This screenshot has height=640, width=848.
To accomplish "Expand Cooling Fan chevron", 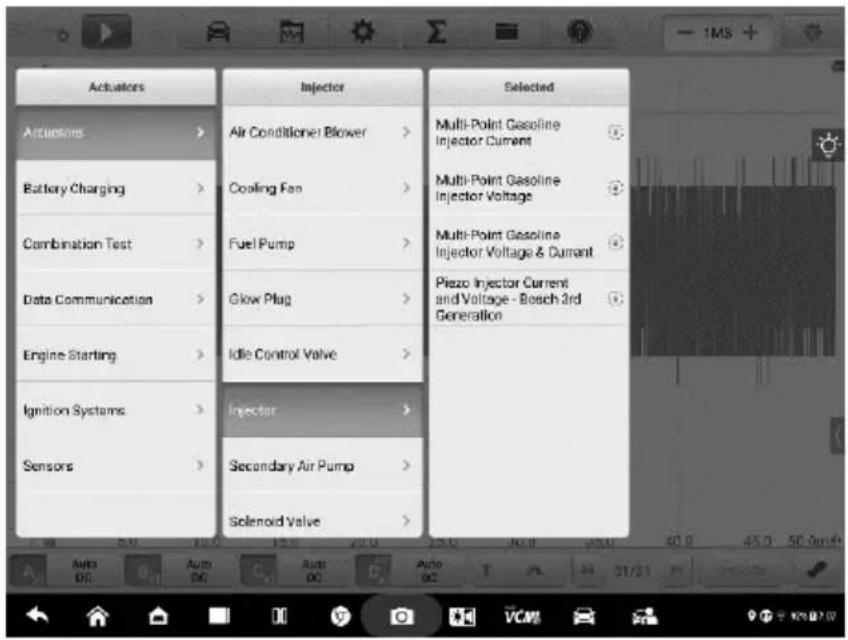I will pyautogui.click(x=406, y=188).
